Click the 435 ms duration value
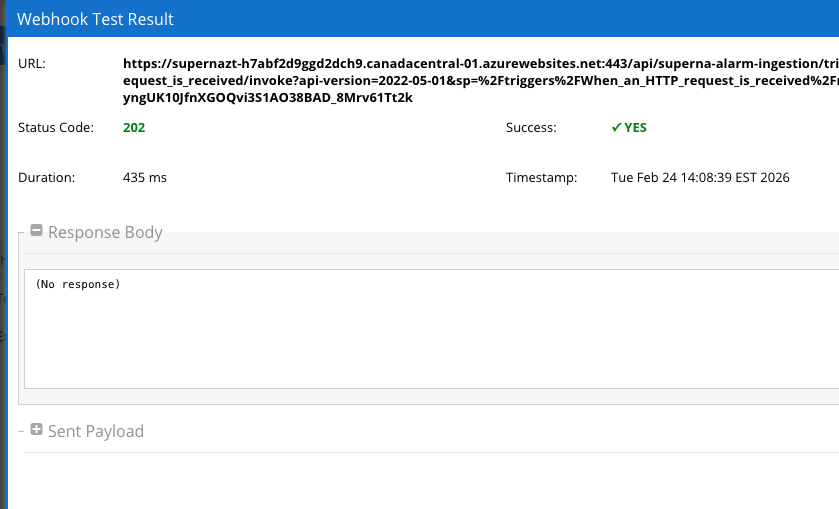Viewport: 839px width, 509px height. point(145,178)
